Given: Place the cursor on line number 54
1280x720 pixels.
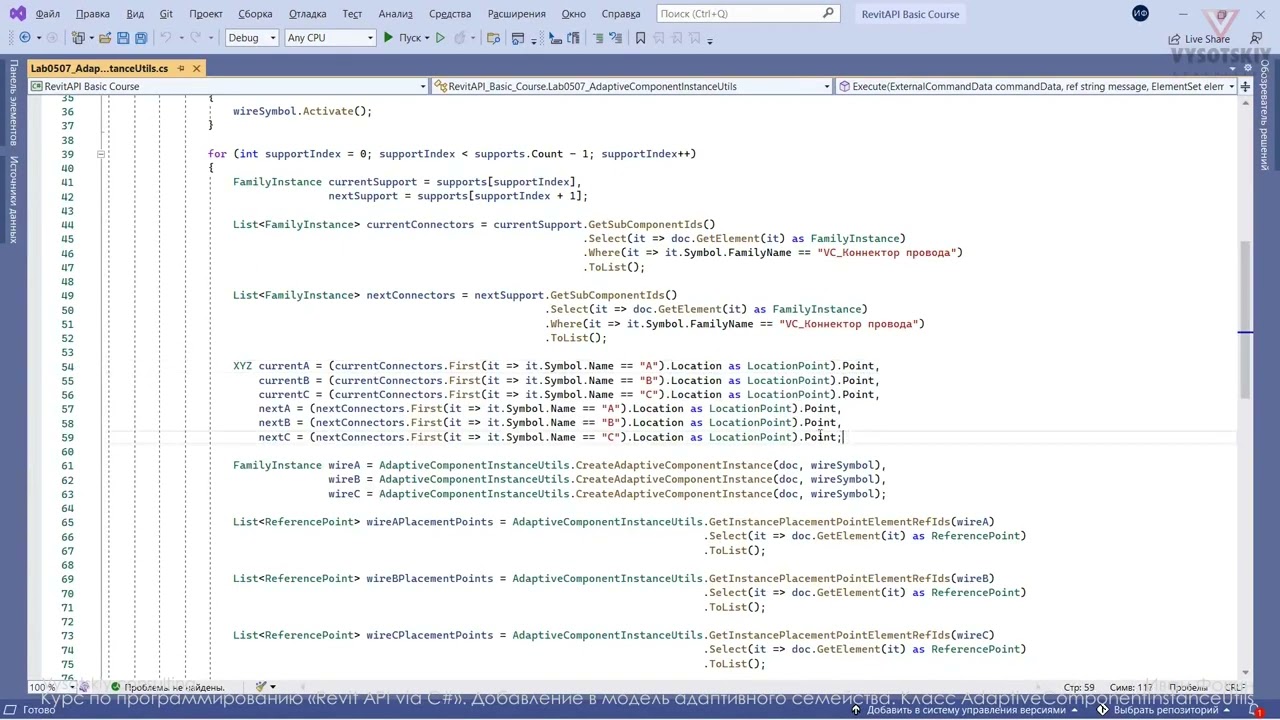Looking at the screenshot, I should click(68, 366).
